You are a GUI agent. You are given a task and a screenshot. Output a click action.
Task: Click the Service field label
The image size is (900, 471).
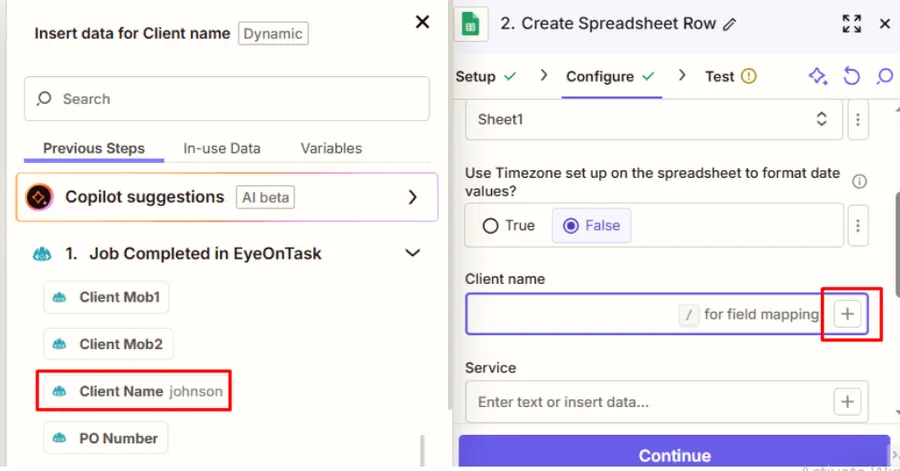coord(490,368)
